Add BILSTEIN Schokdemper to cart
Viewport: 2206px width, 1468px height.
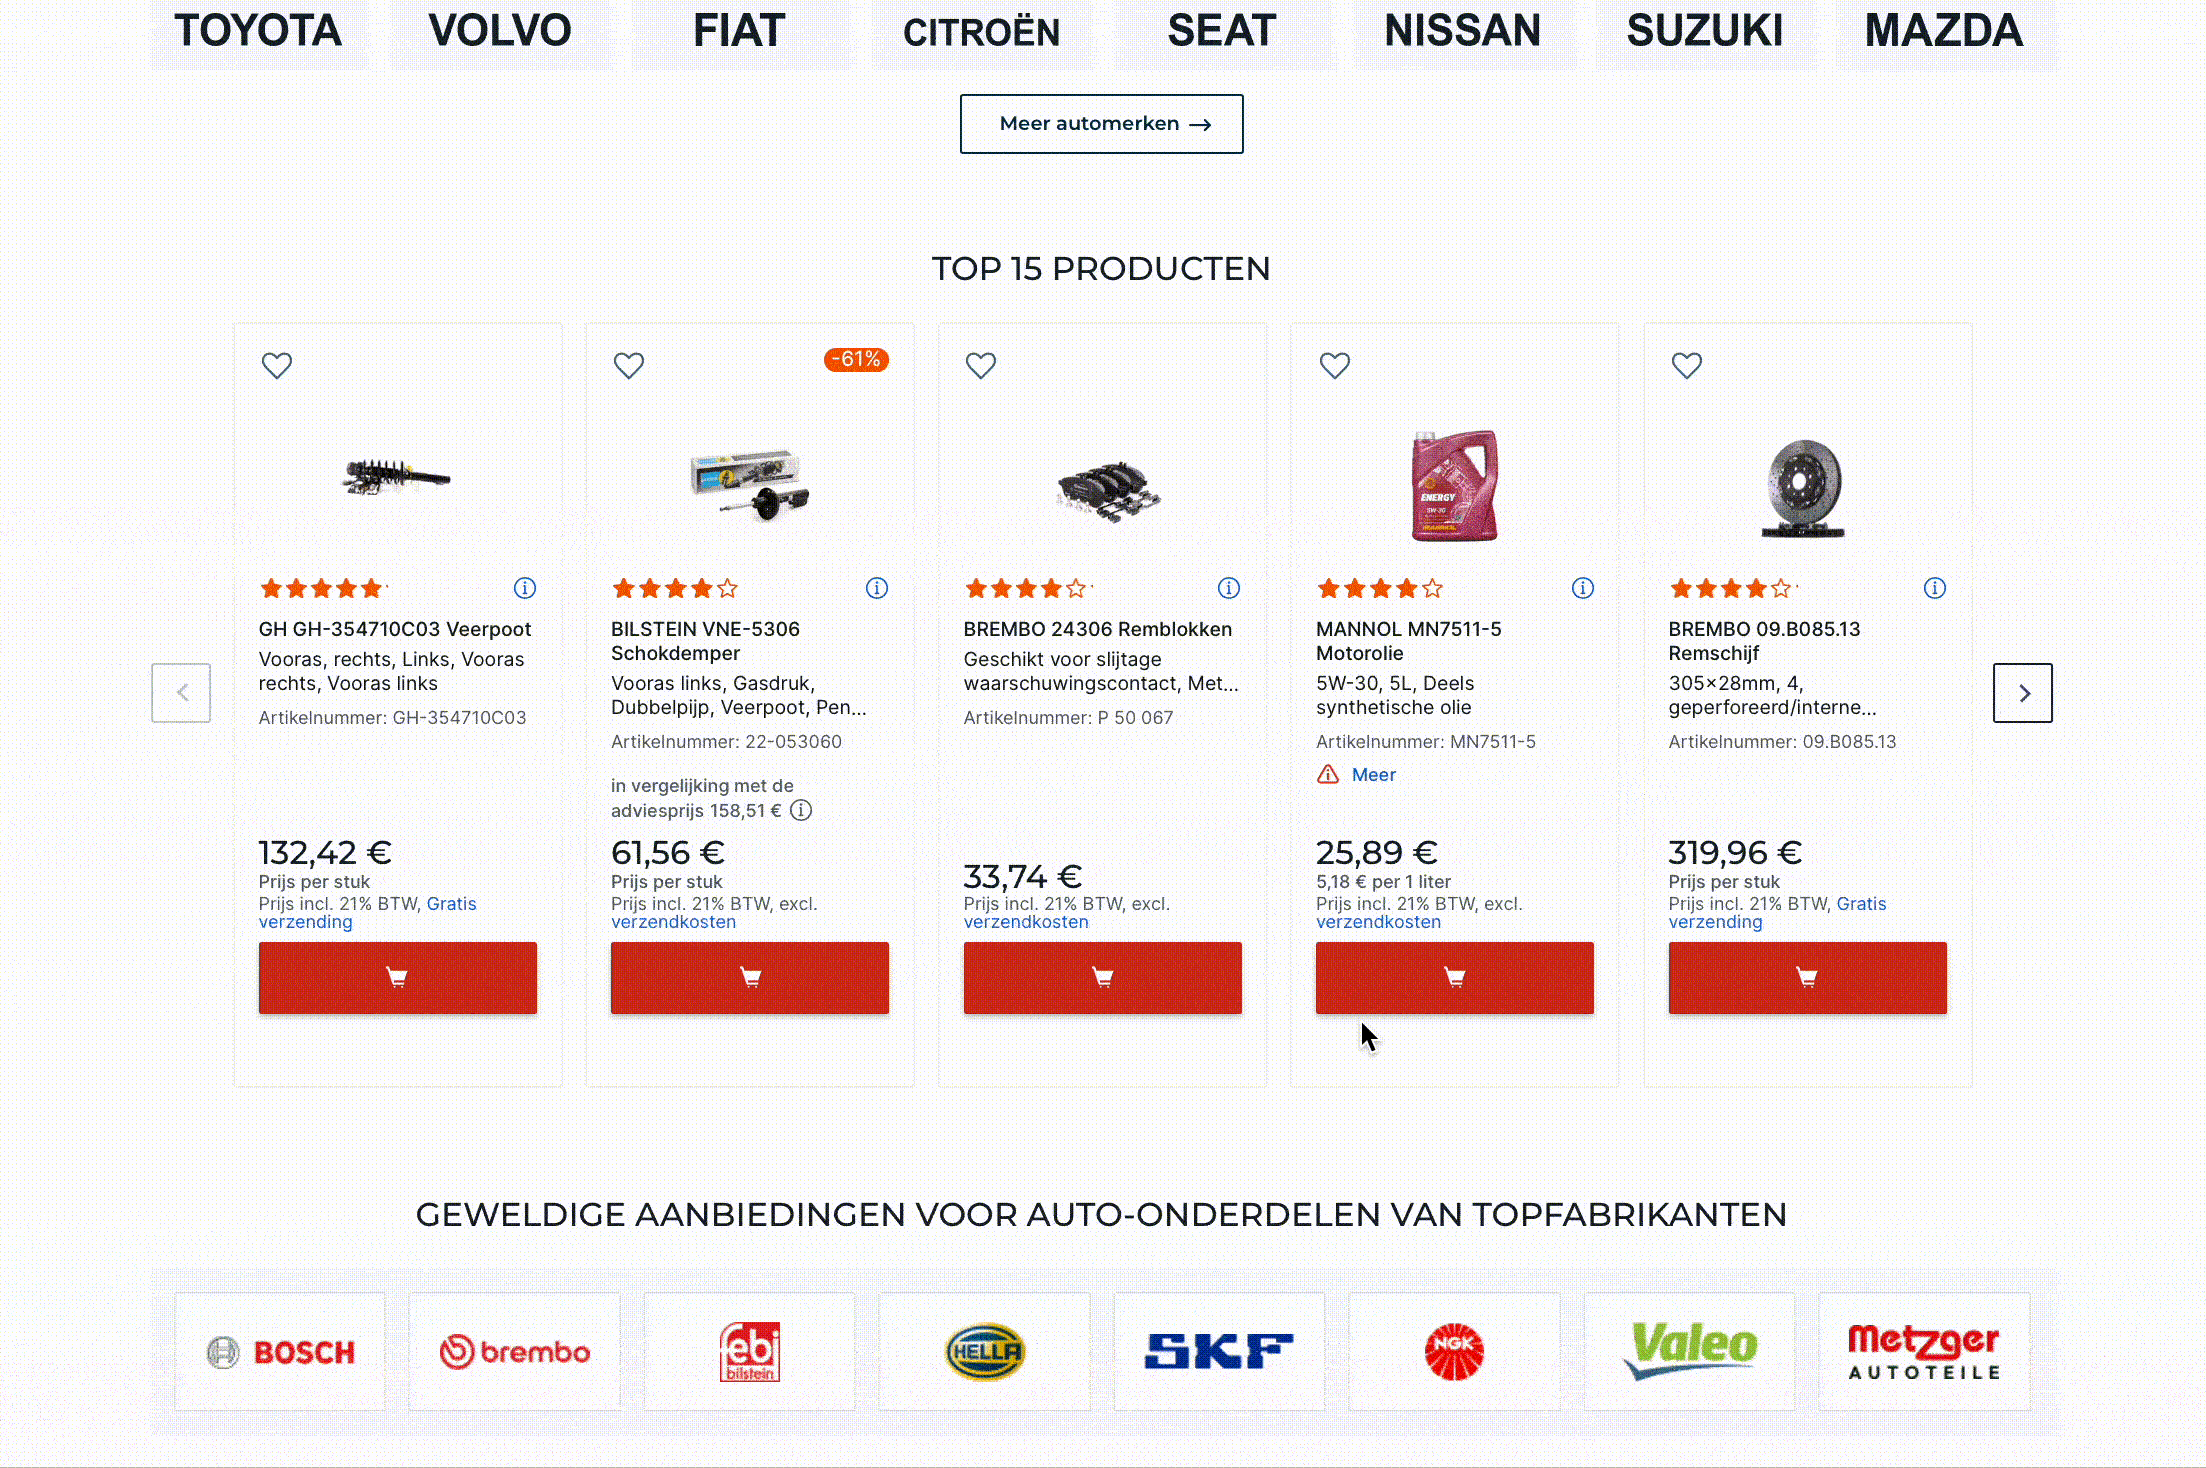pos(750,977)
